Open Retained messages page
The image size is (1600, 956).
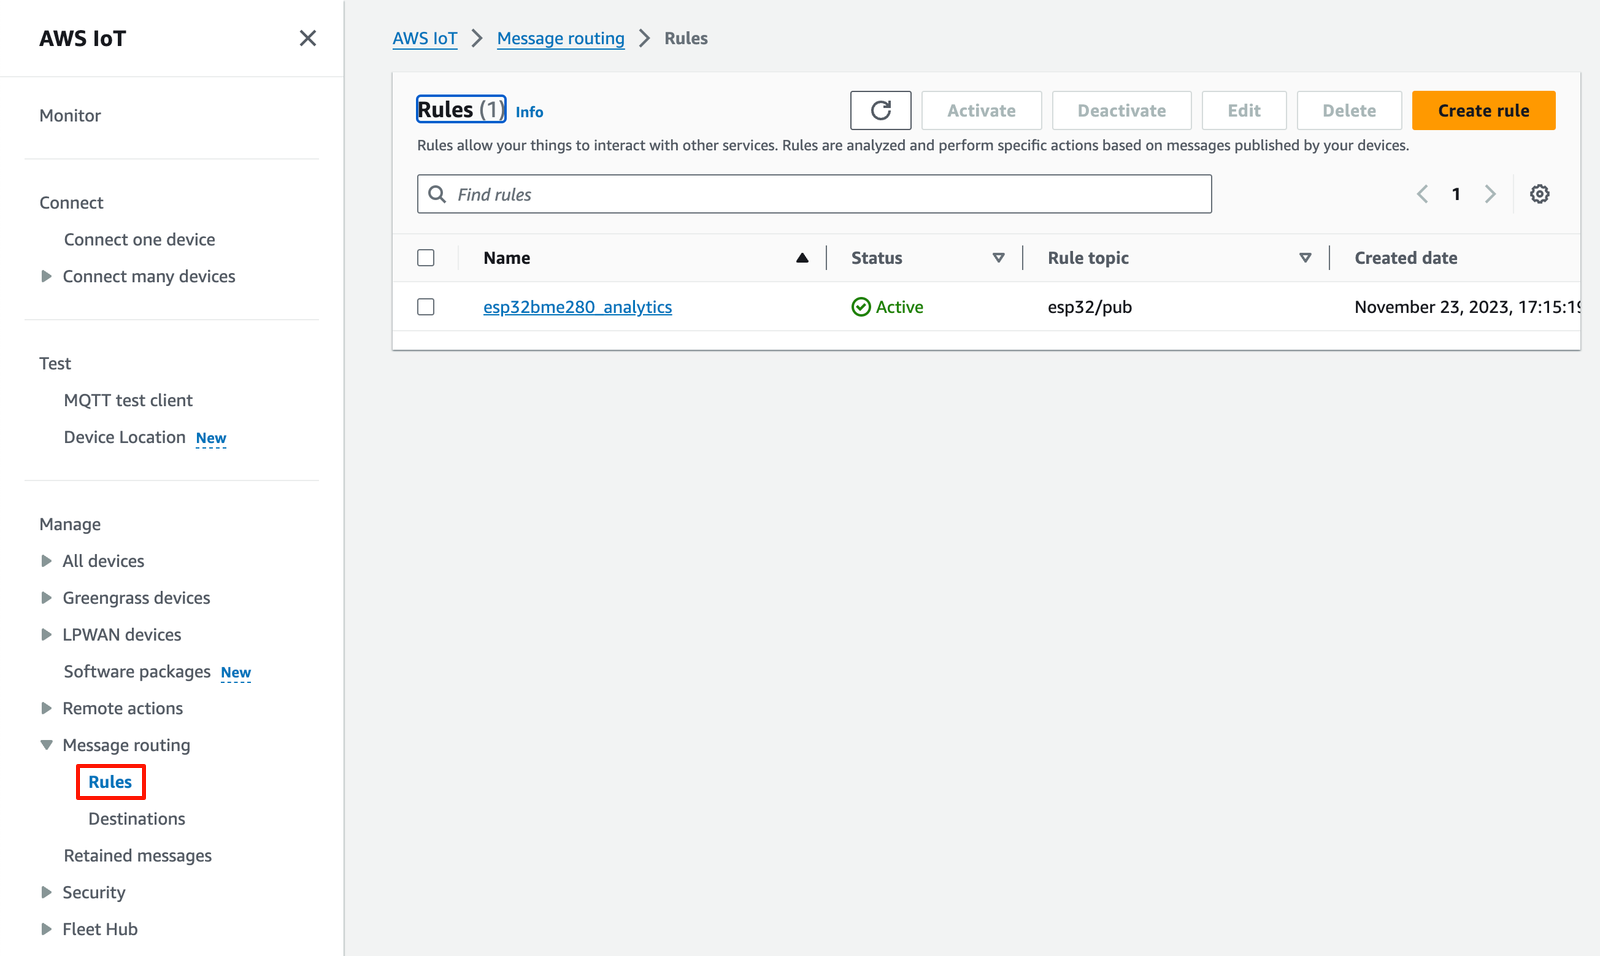pos(138,856)
